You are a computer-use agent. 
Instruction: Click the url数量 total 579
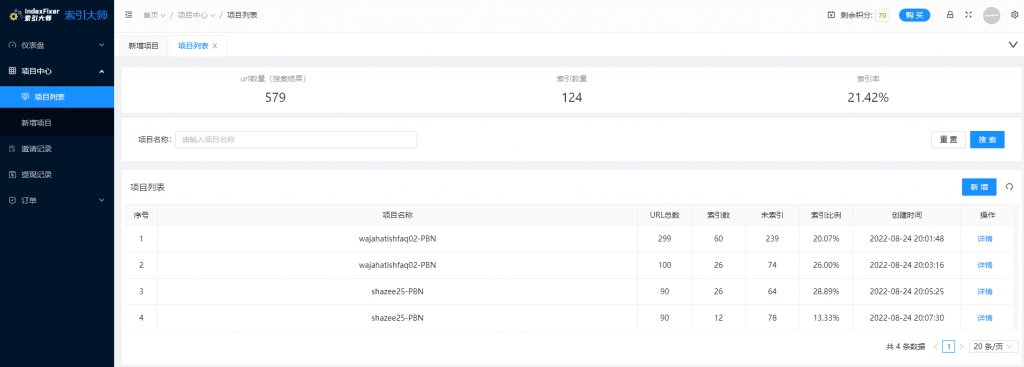tap(275, 98)
